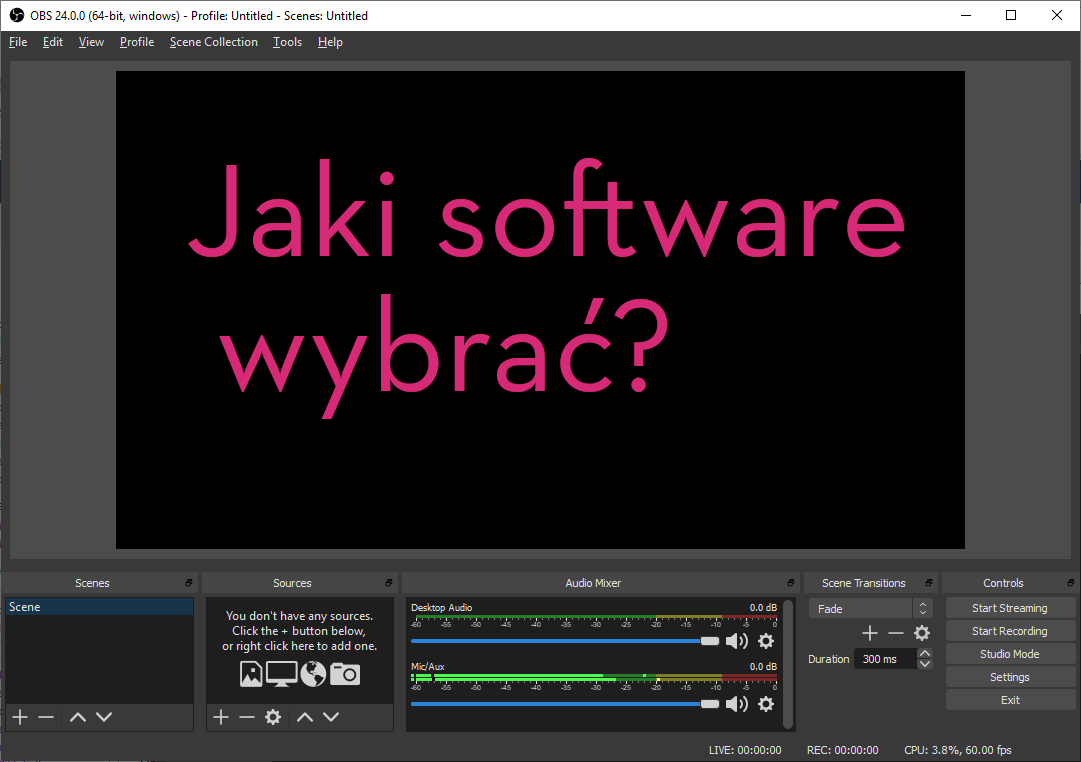Open the View menu
This screenshot has height=762, width=1081.
91,42
